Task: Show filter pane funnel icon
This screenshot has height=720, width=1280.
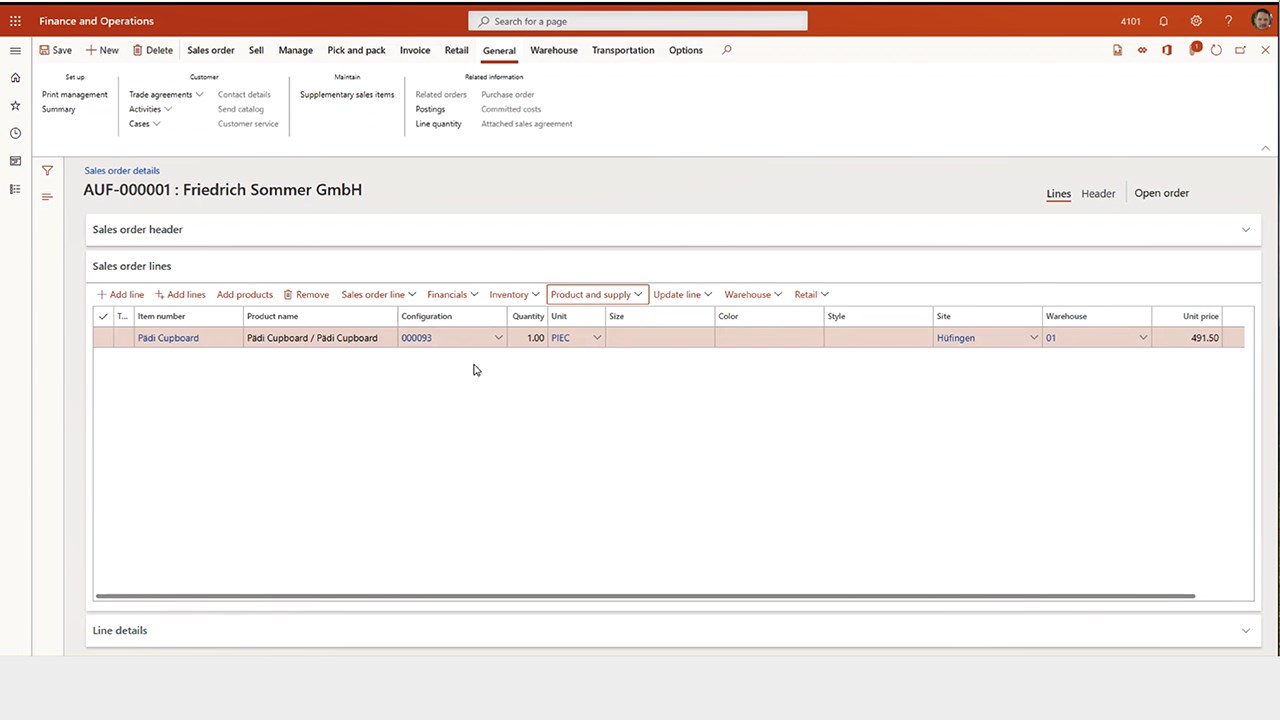Action: point(47,171)
